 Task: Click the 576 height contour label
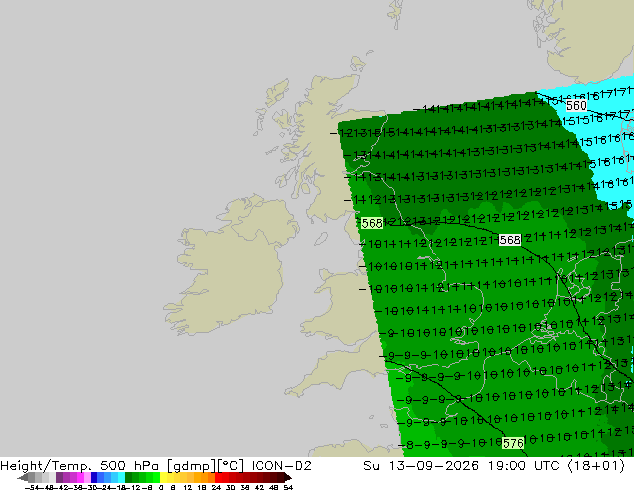513,443
